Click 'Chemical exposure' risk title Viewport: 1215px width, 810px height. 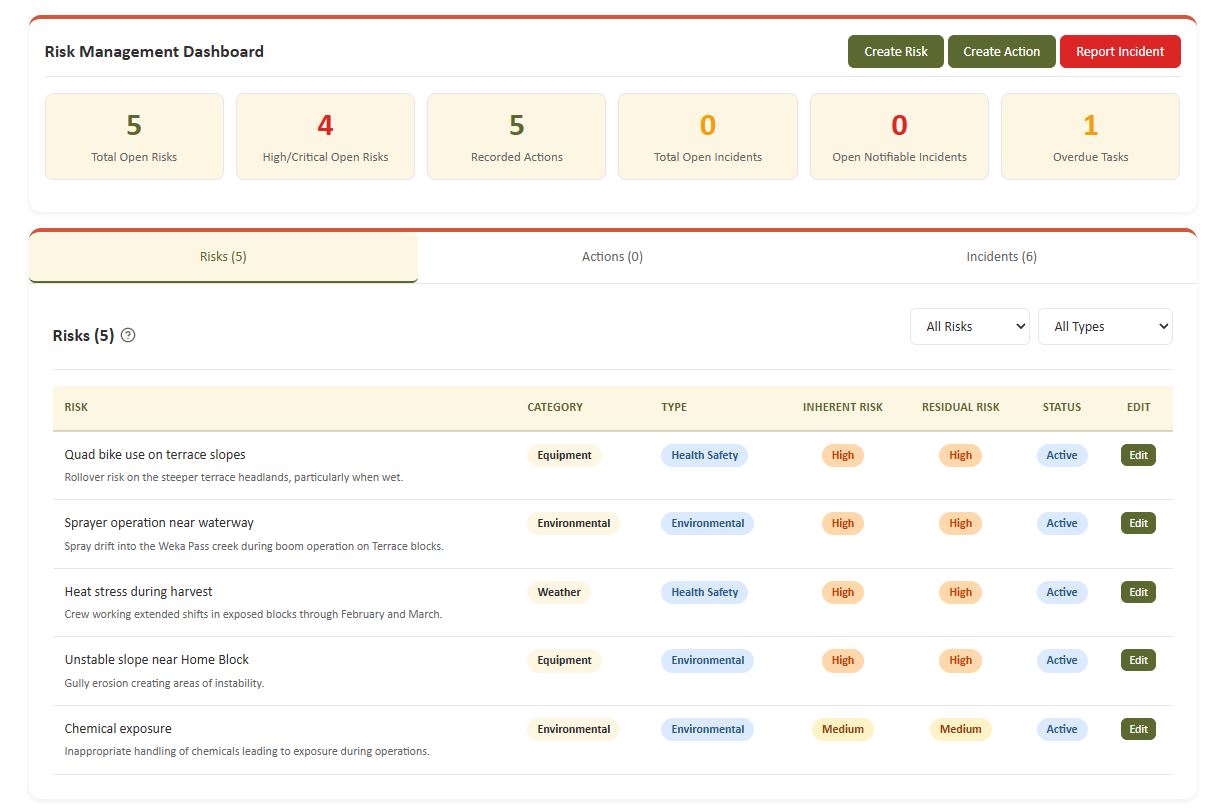click(x=118, y=728)
